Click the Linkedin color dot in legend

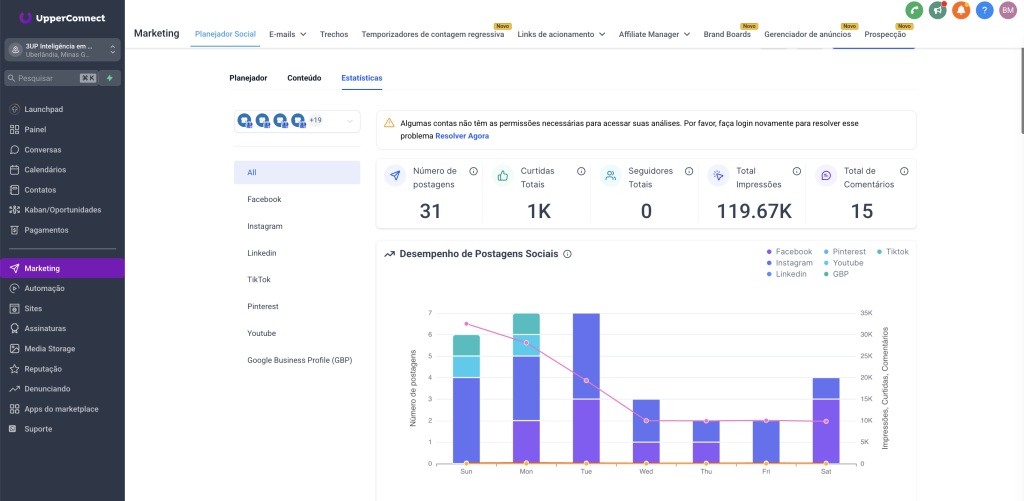click(x=769, y=274)
